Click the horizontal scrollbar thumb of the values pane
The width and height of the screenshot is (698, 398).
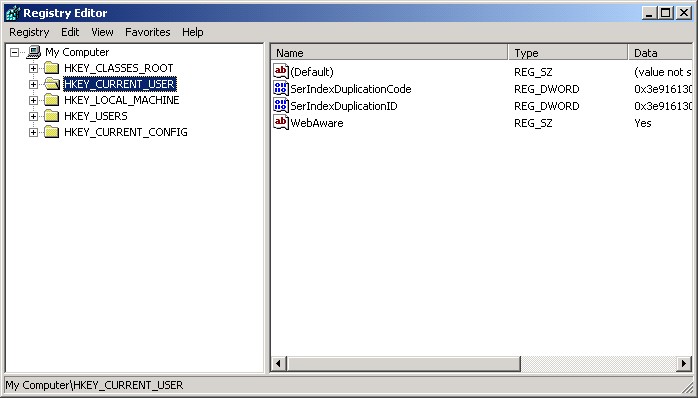point(404,364)
